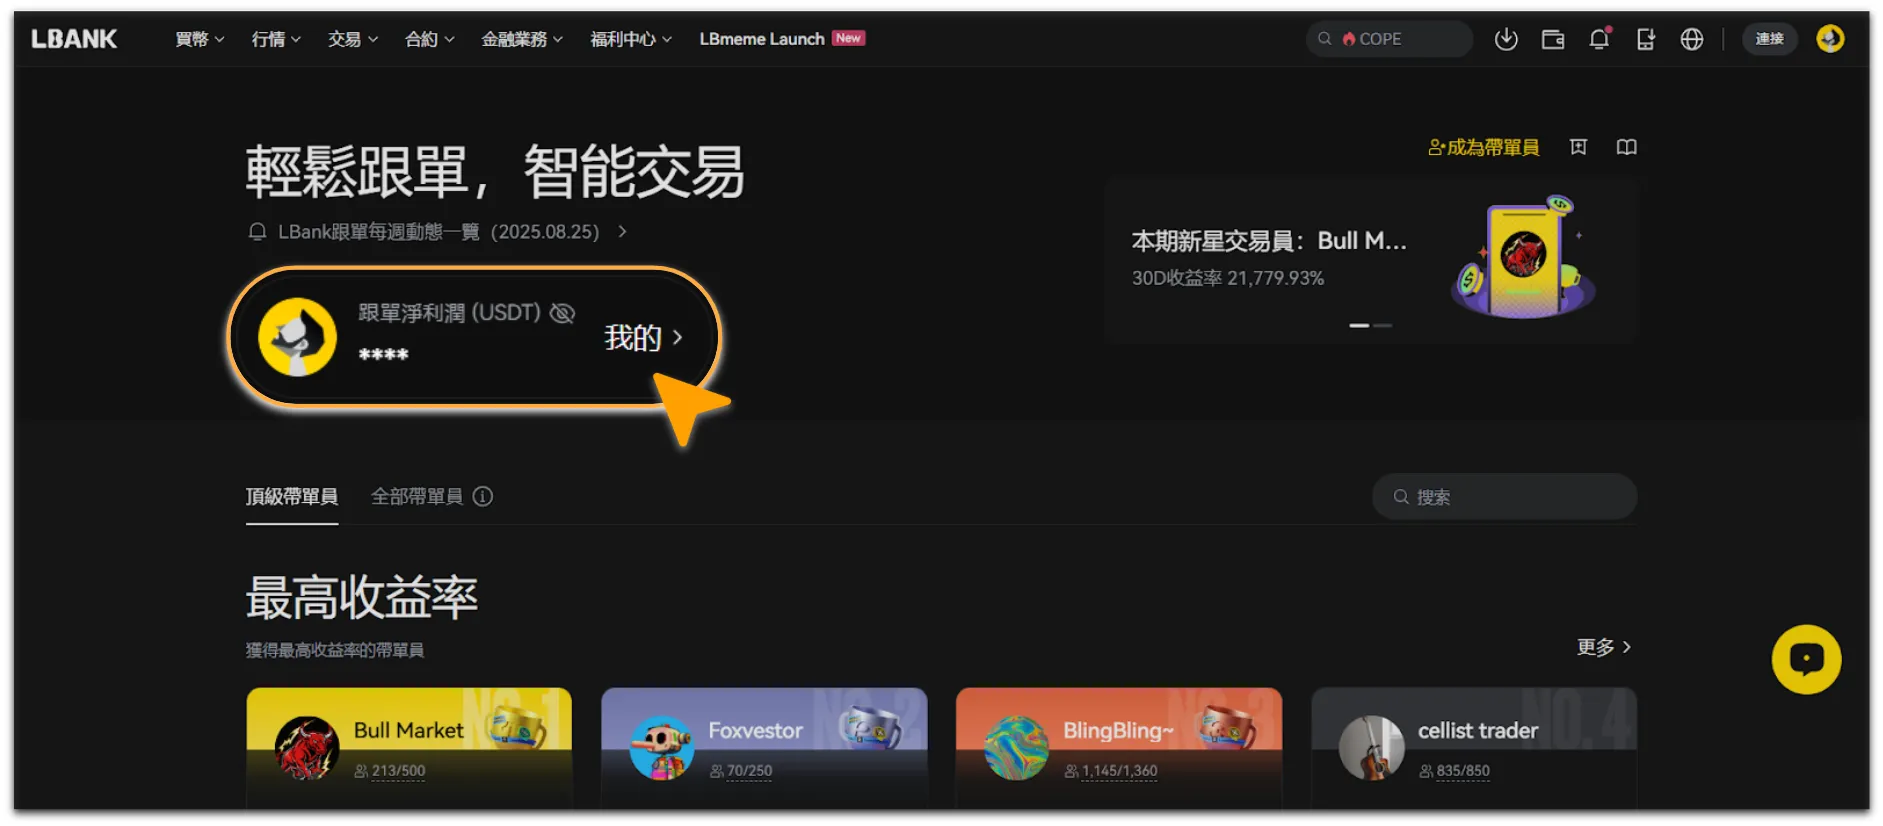Click the follower icon beside 213/500
The width and height of the screenshot is (1883, 826).
(361, 771)
